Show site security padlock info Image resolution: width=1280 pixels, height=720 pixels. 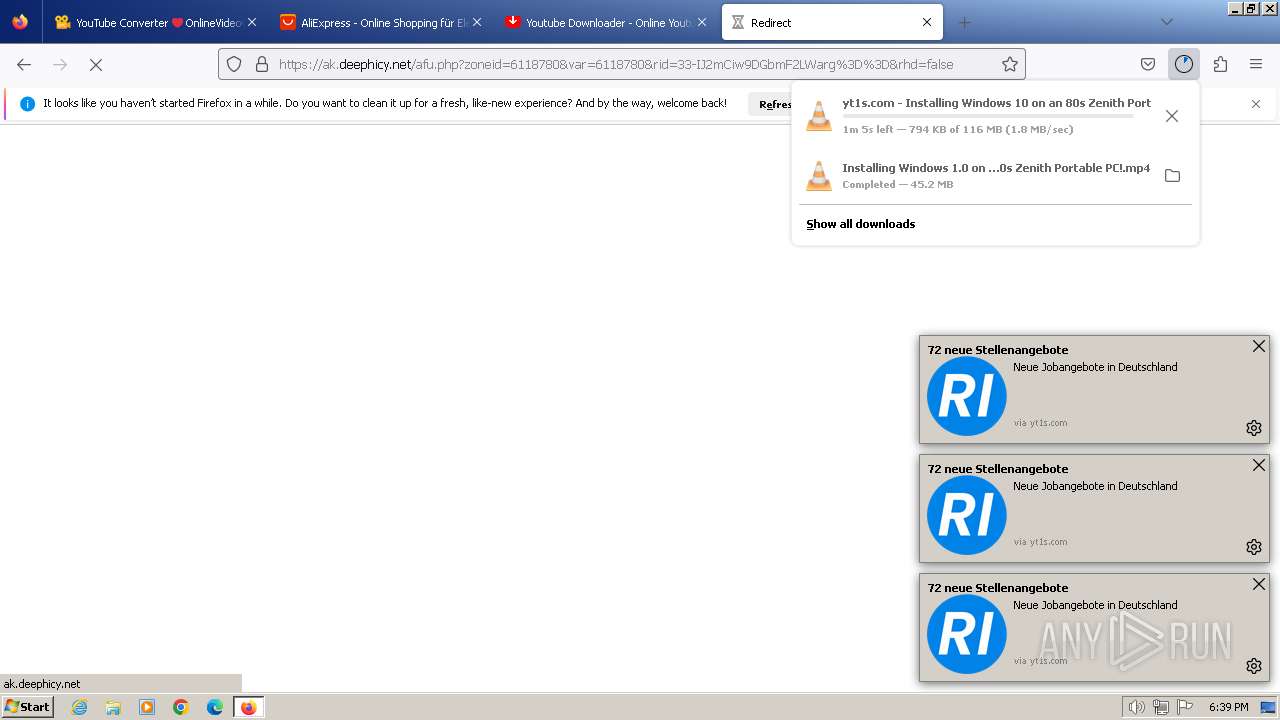262,64
